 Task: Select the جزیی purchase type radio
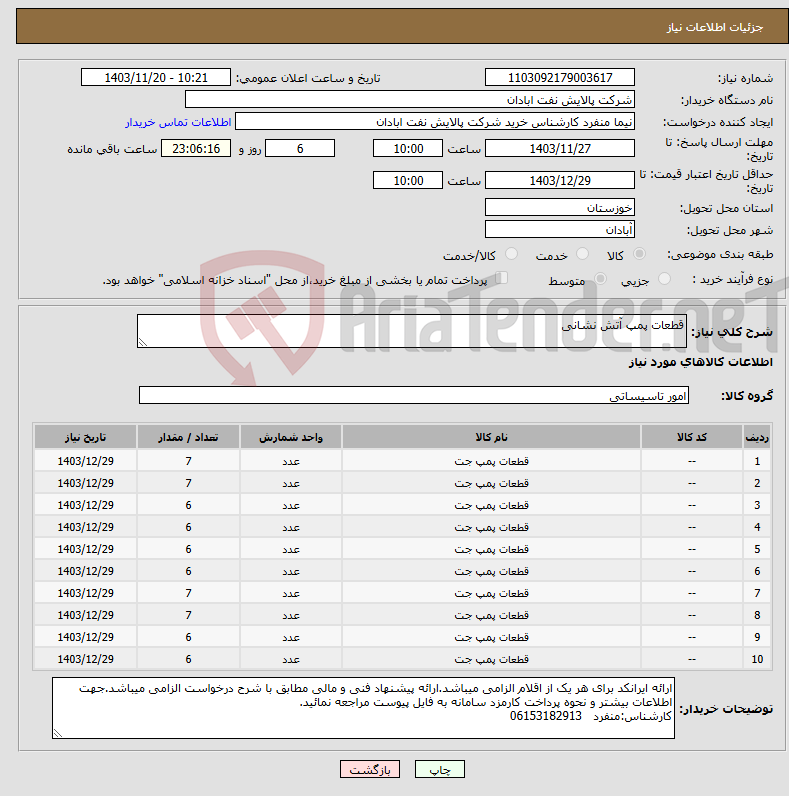[664, 278]
